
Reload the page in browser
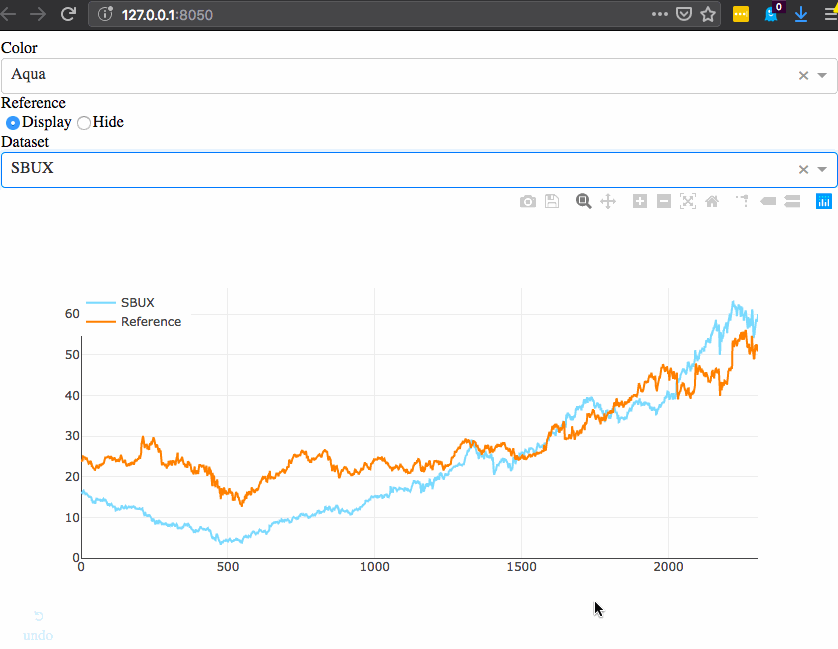point(68,14)
